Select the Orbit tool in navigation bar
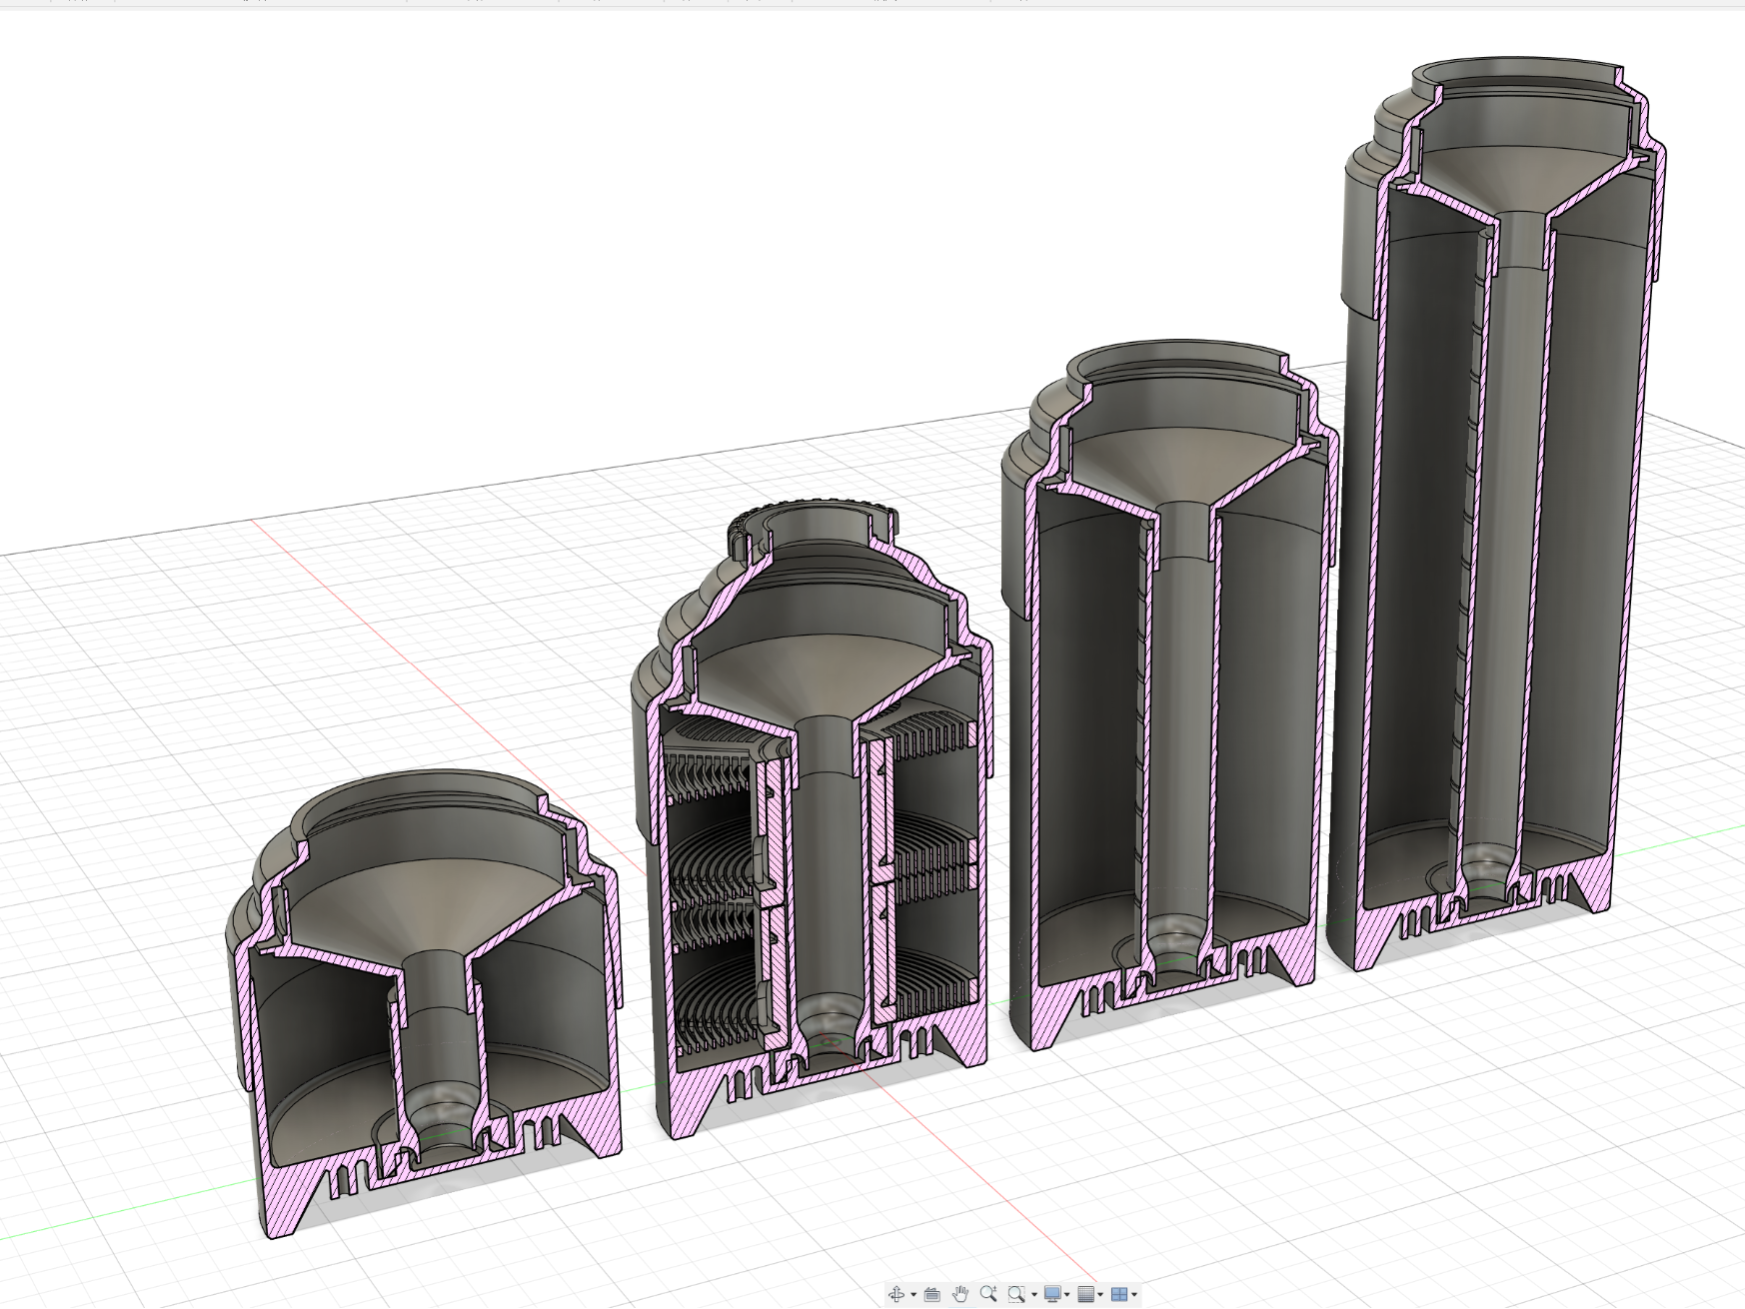1745x1309 pixels. (x=897, y=1294)
